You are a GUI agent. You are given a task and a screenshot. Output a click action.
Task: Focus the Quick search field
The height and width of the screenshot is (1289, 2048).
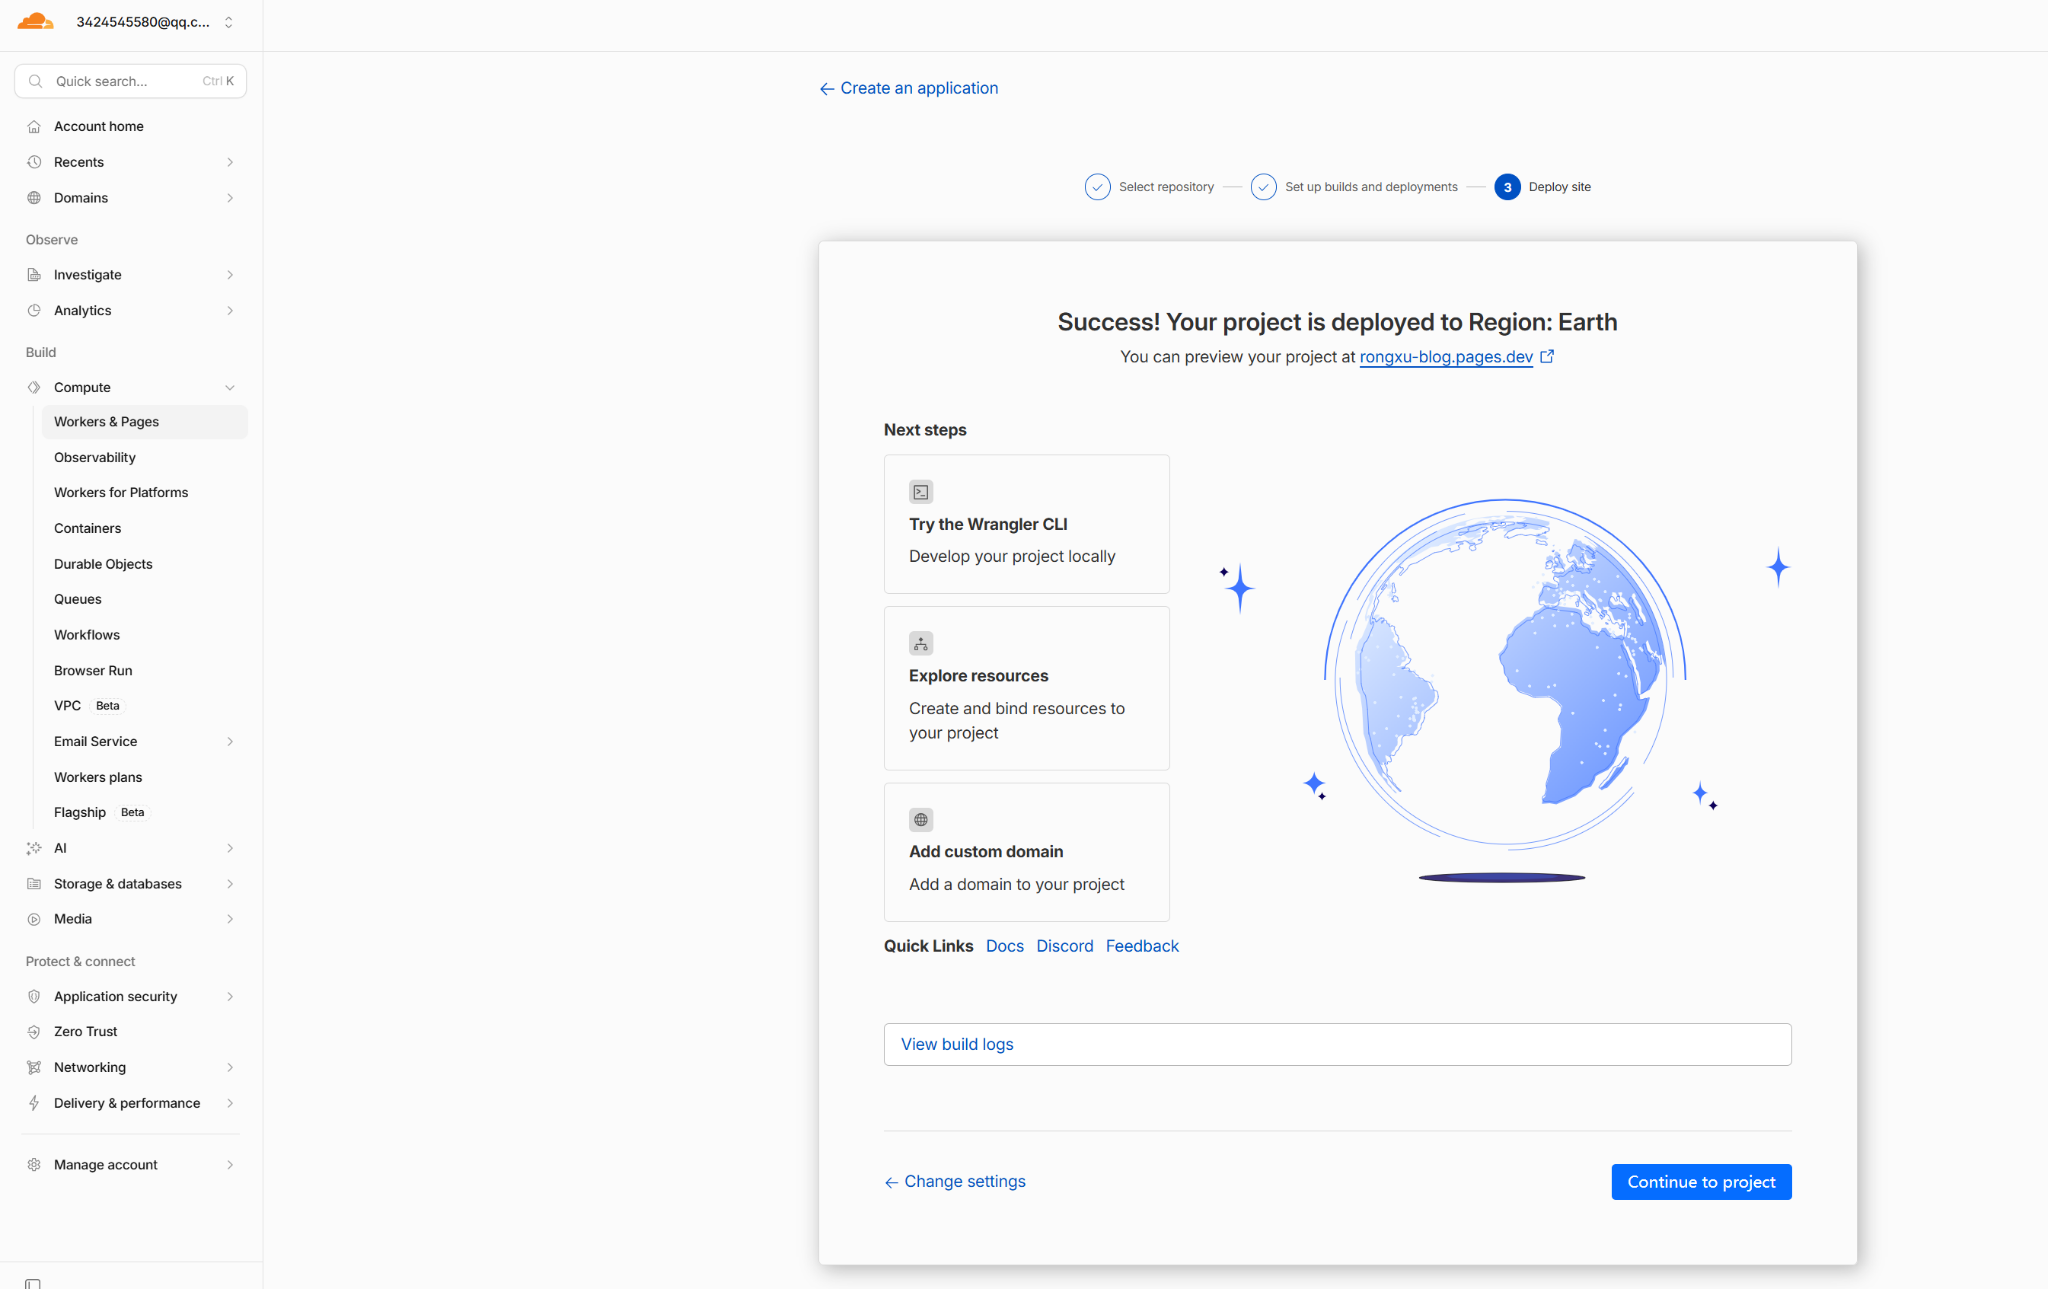130,81
